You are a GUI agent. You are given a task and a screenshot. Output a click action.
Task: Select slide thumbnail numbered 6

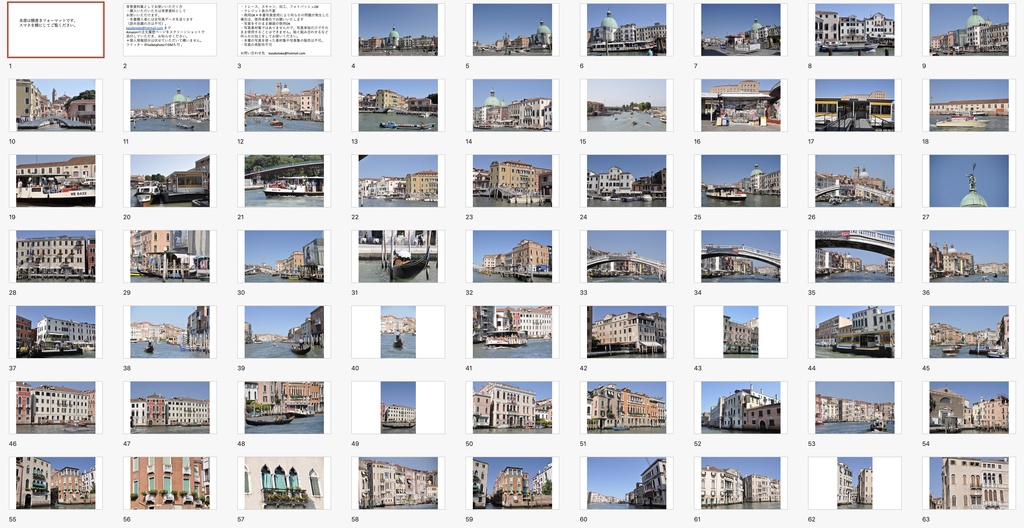pyautogui.click(x=626, y=30)
